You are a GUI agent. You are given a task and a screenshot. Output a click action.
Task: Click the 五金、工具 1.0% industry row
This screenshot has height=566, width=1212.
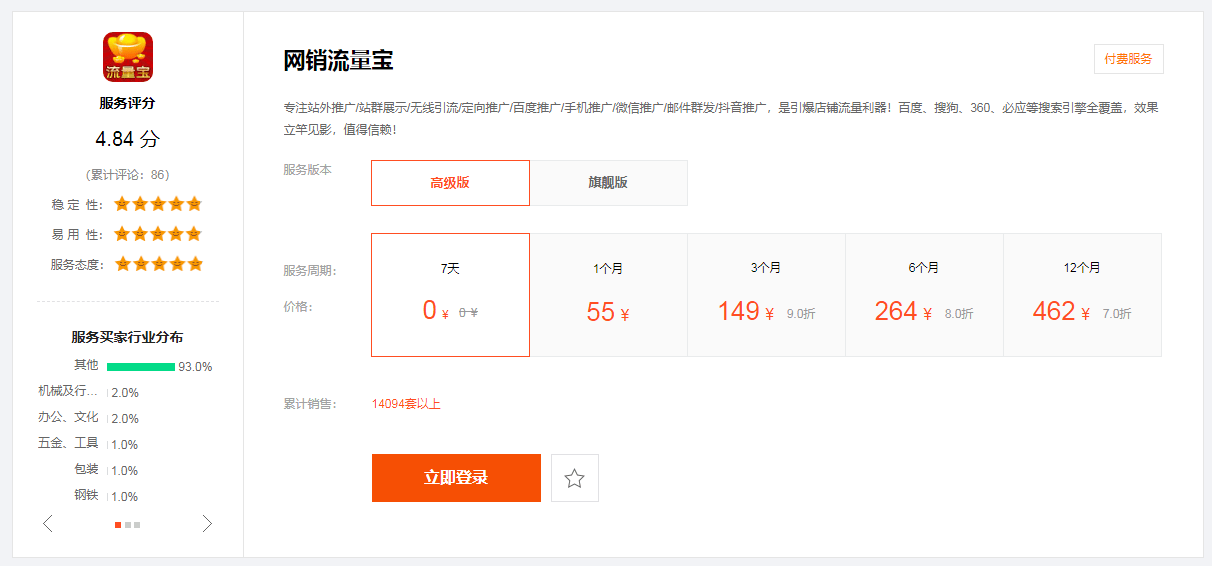pos(88,444)
